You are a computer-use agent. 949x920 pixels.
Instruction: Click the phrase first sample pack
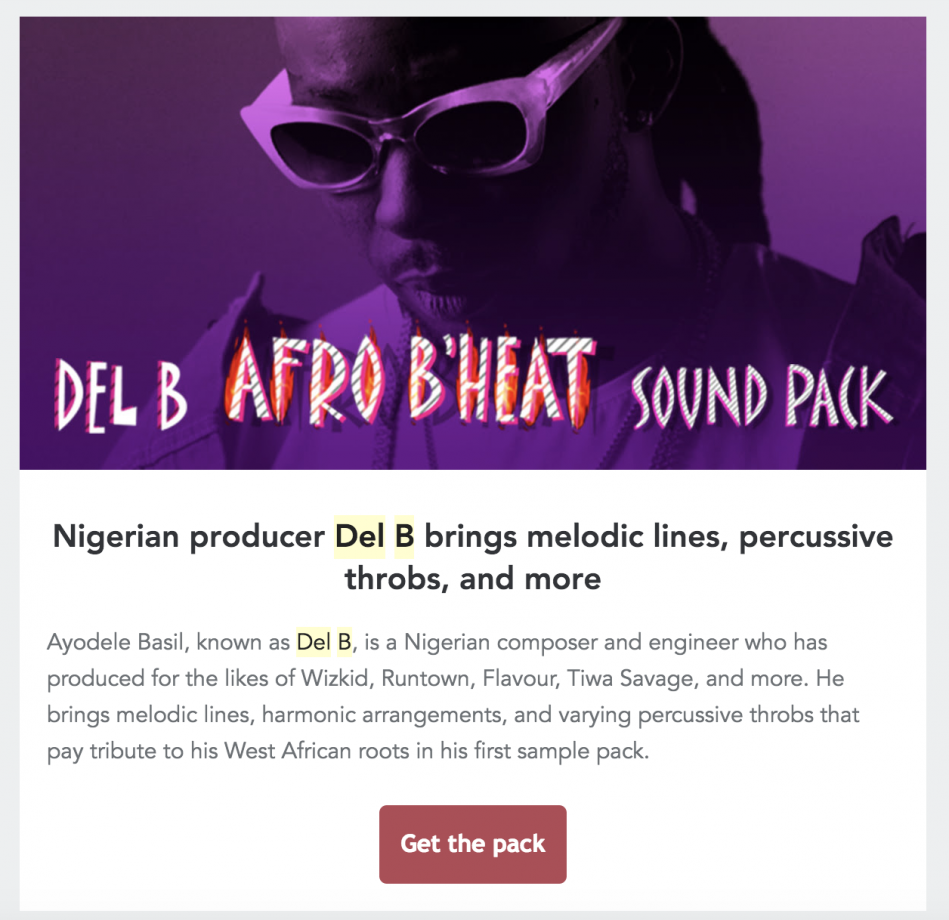563,751
